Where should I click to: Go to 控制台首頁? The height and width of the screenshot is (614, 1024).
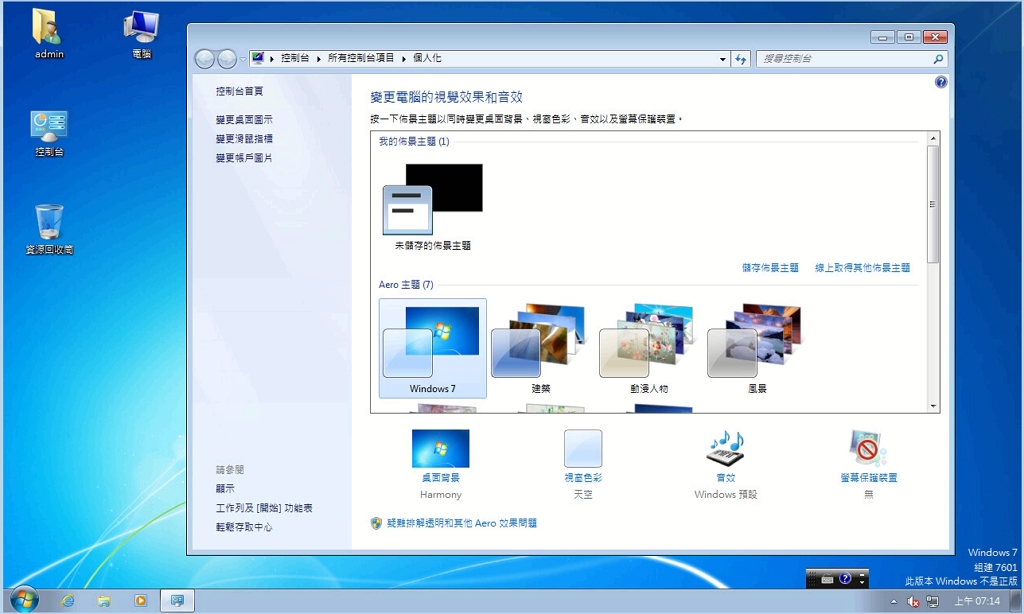pyautogui.click(x=239, y=91)
